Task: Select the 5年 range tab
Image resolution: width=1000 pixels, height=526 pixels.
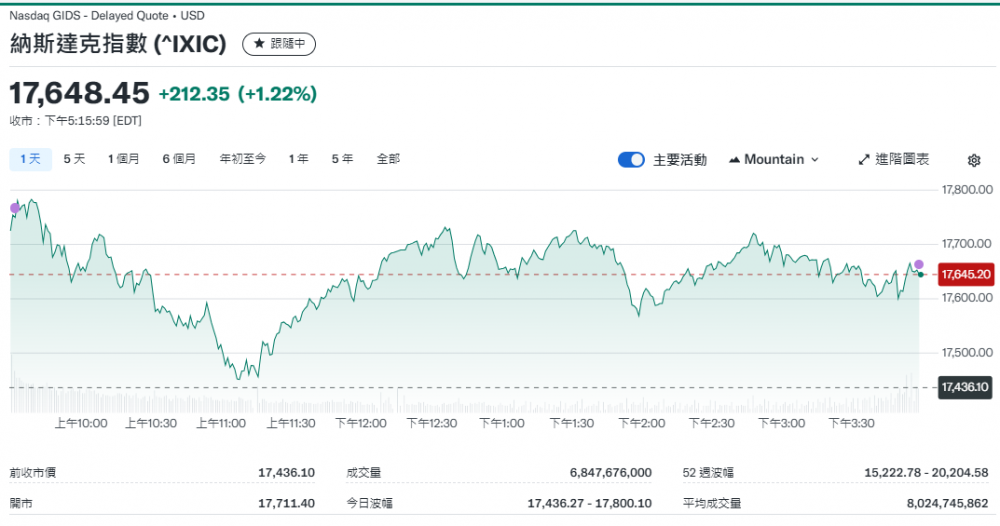Action: point(342,158)
